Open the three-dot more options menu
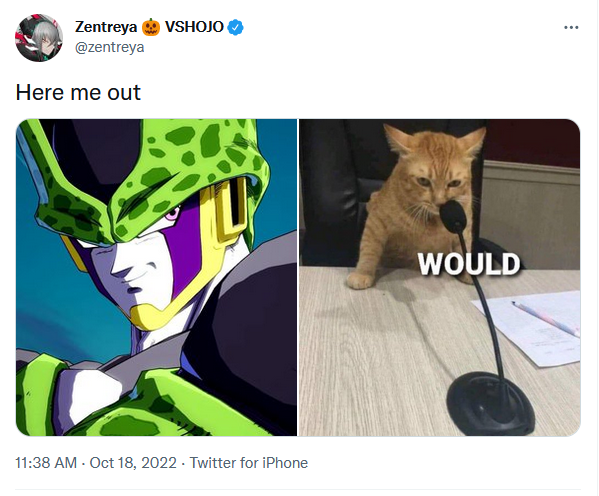599x496 pixels. [571, 28]
